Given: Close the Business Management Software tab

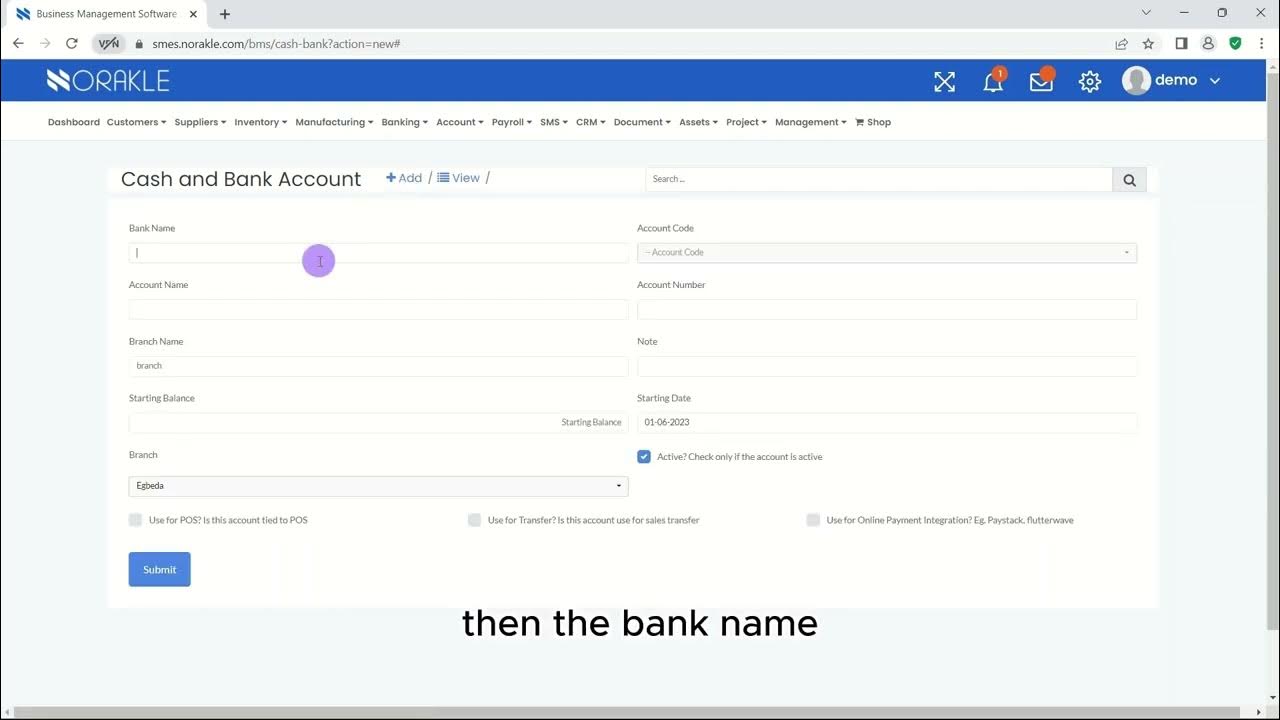Looking at the screenshot, I should [x=193, y=14].
